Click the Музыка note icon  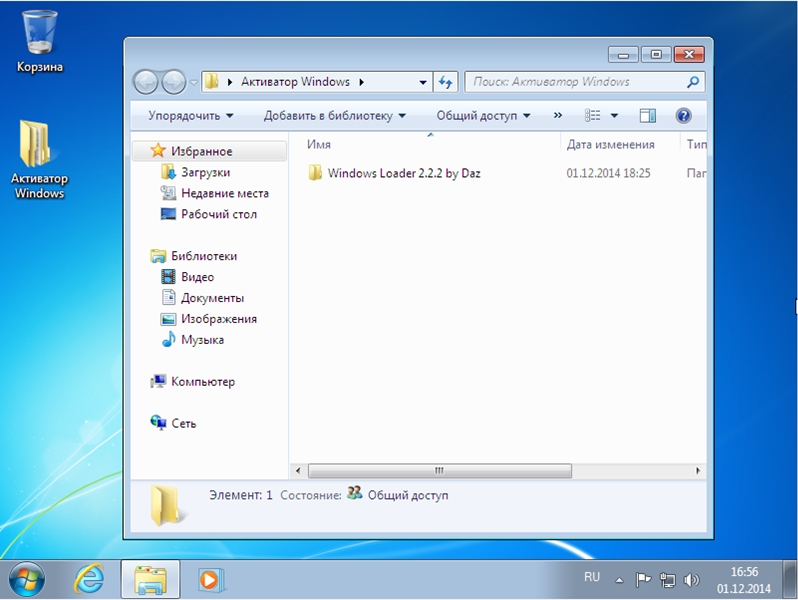pos(168,339)
